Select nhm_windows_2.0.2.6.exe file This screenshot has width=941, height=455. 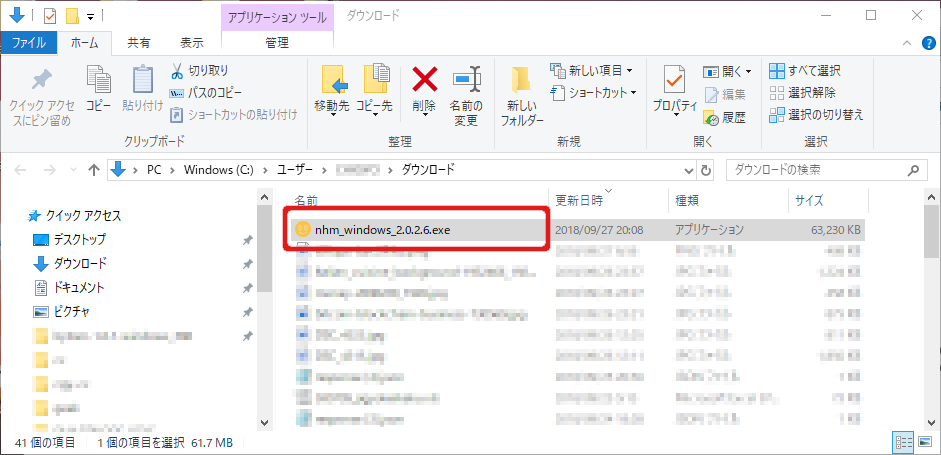[x=382, y=229]
